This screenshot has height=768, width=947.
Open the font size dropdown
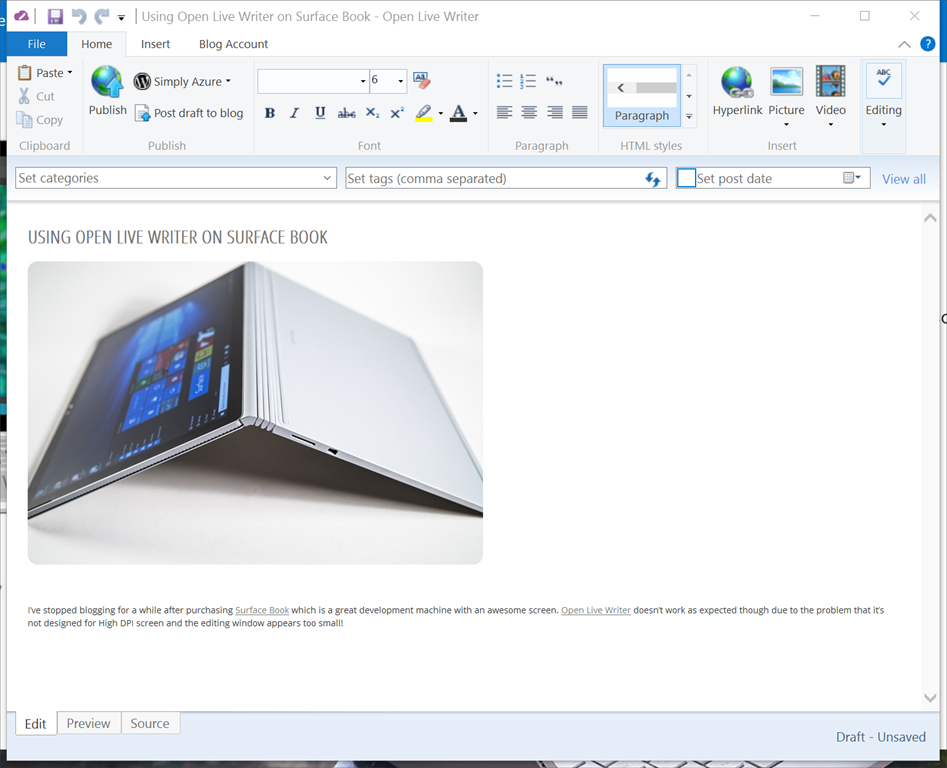(x=400, y=81)
